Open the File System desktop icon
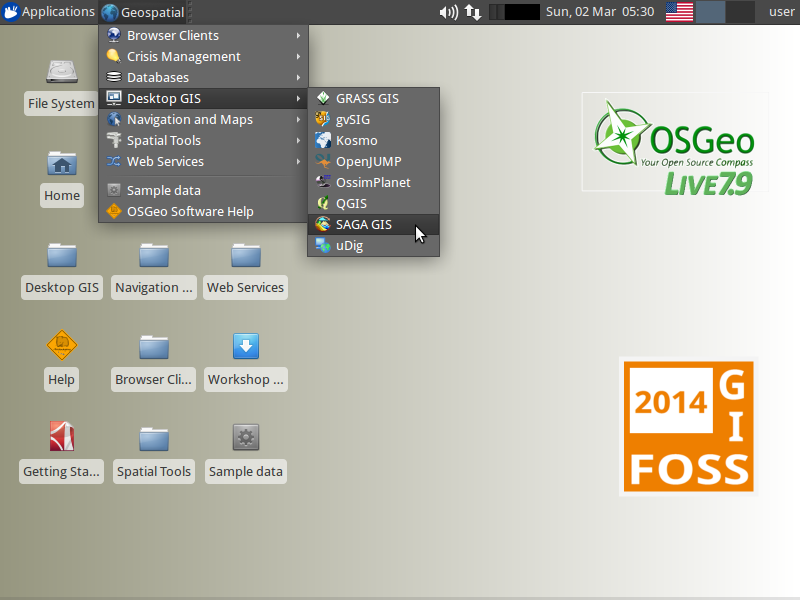 coord(62,72)
